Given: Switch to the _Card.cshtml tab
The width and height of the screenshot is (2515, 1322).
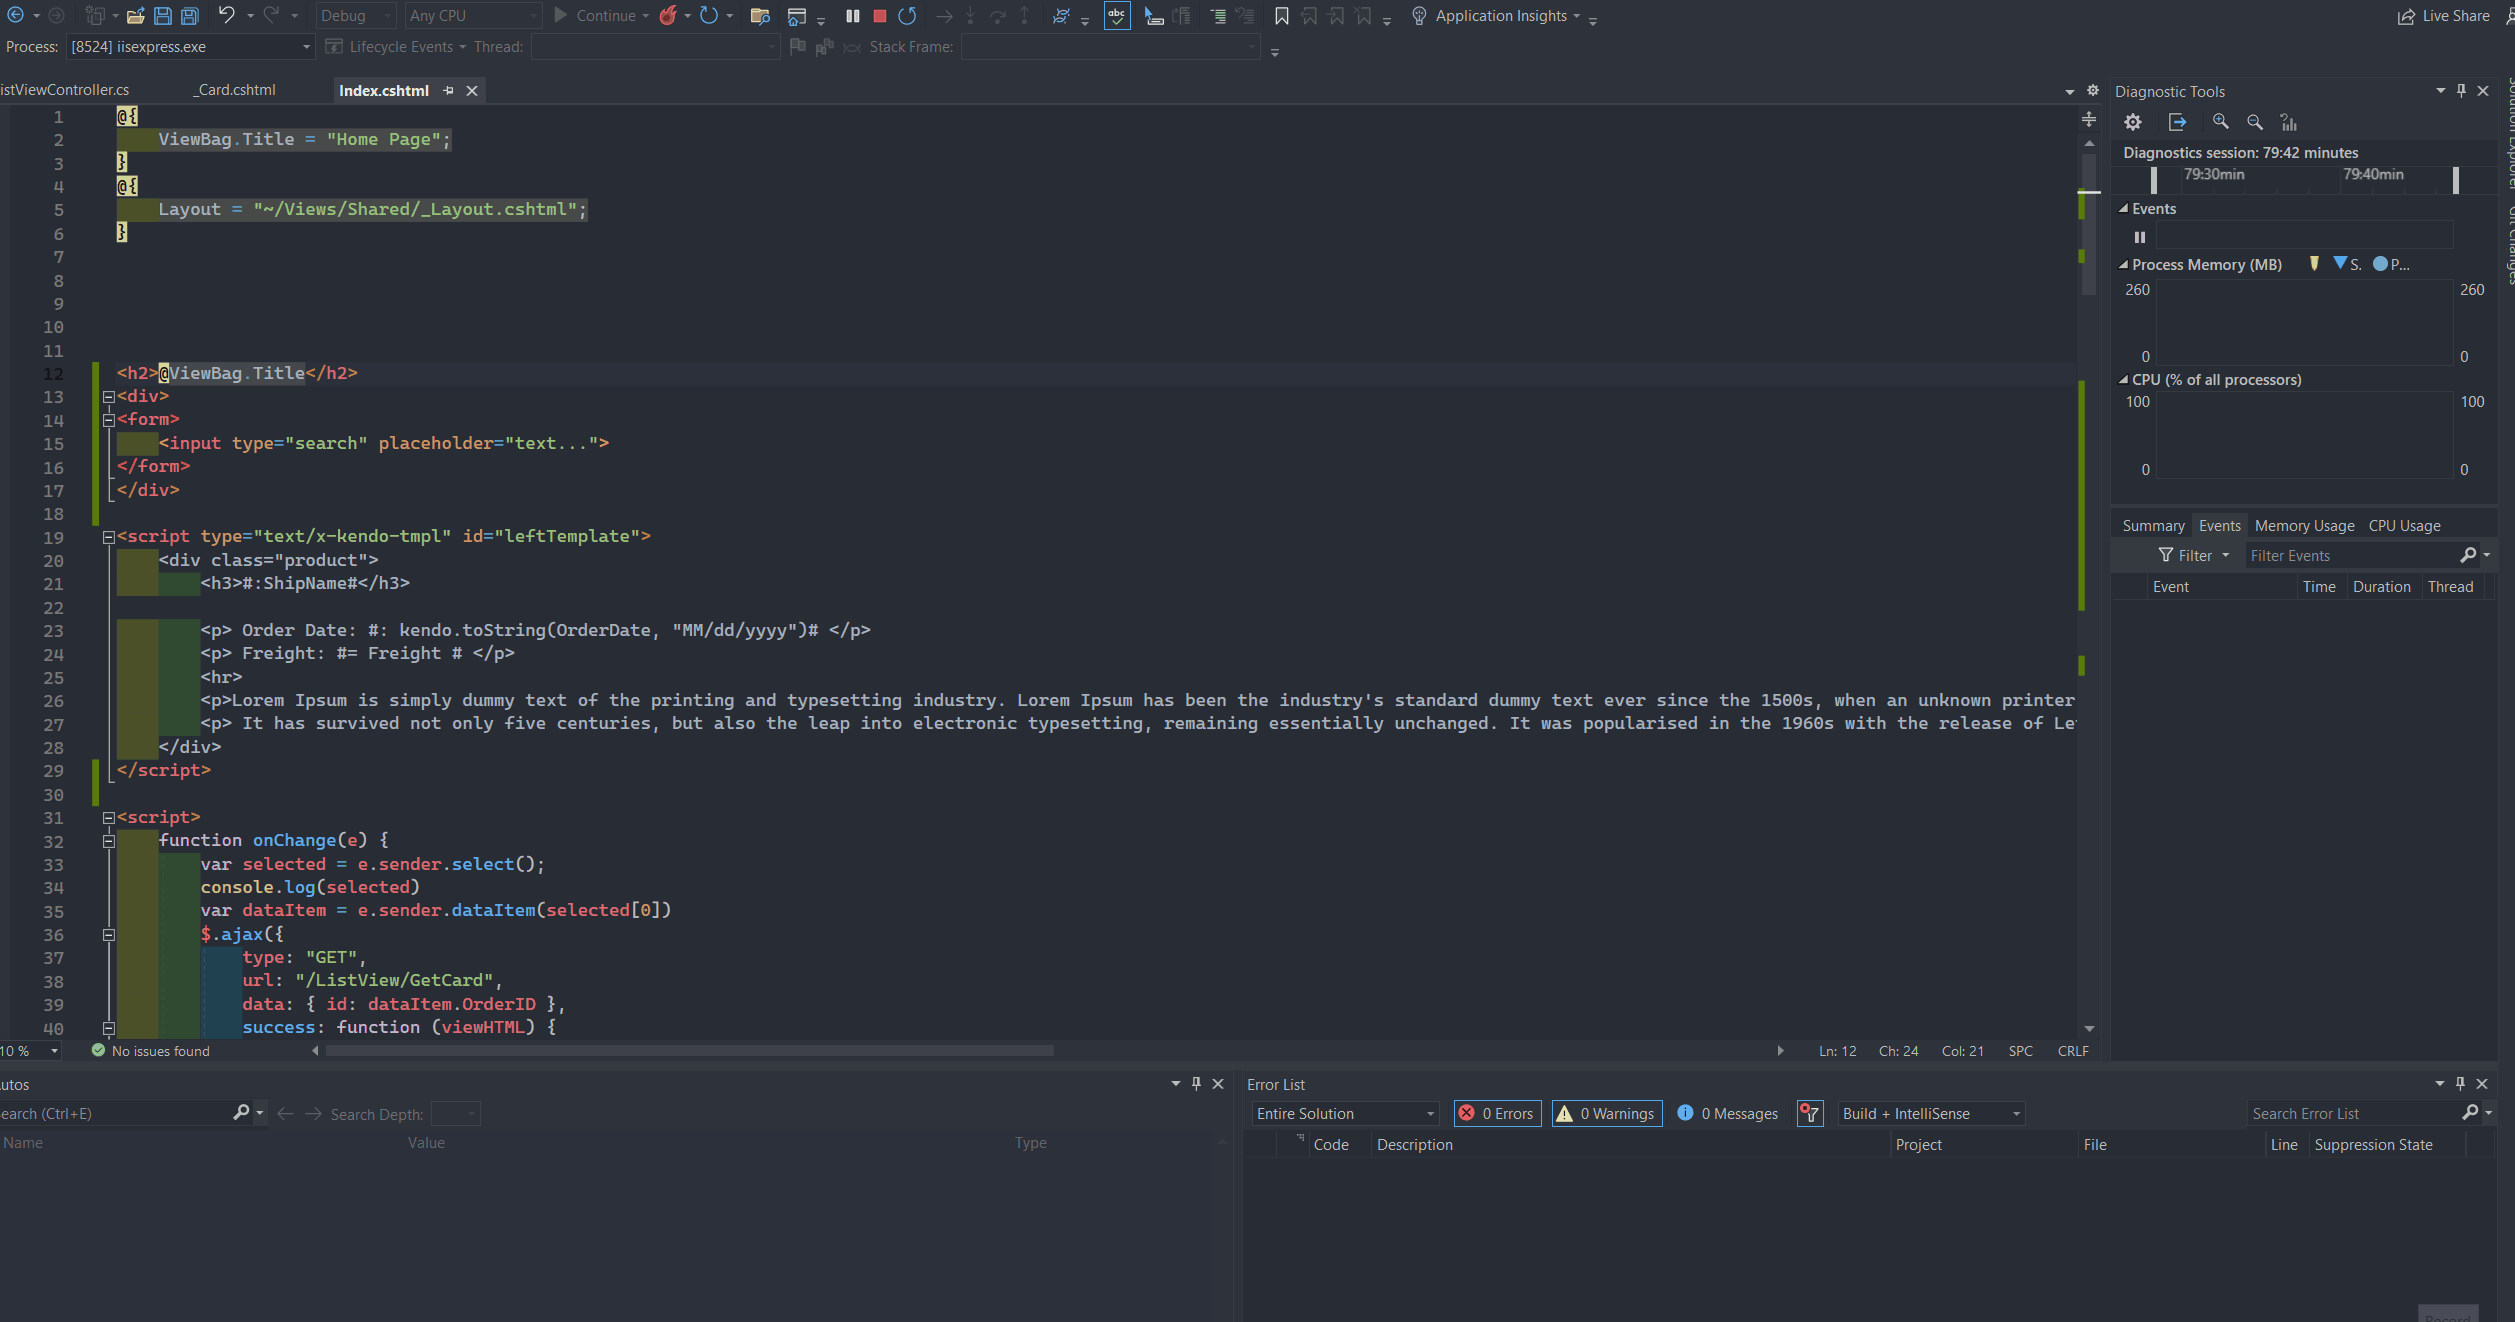Looking at the screenshot, I should pyautogui.click(x=235, y=90).
